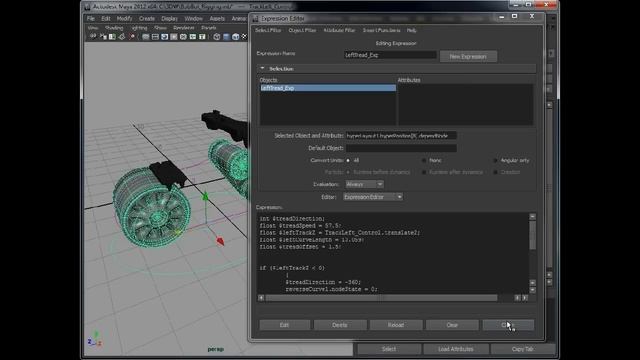Viewport: 640px width, 360px height.
Task: Toggle the Safe Title icon
Action: point(202,37)
